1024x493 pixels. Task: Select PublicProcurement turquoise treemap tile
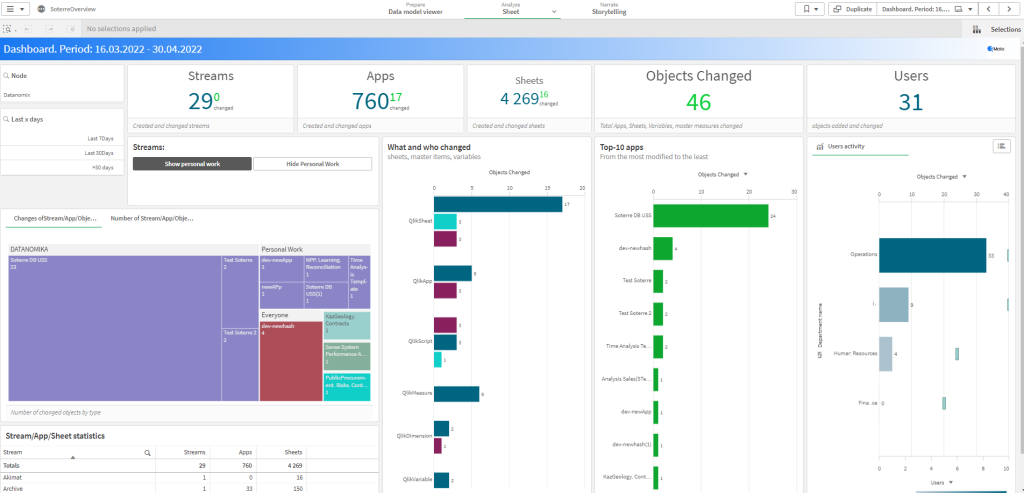[346, 387]
